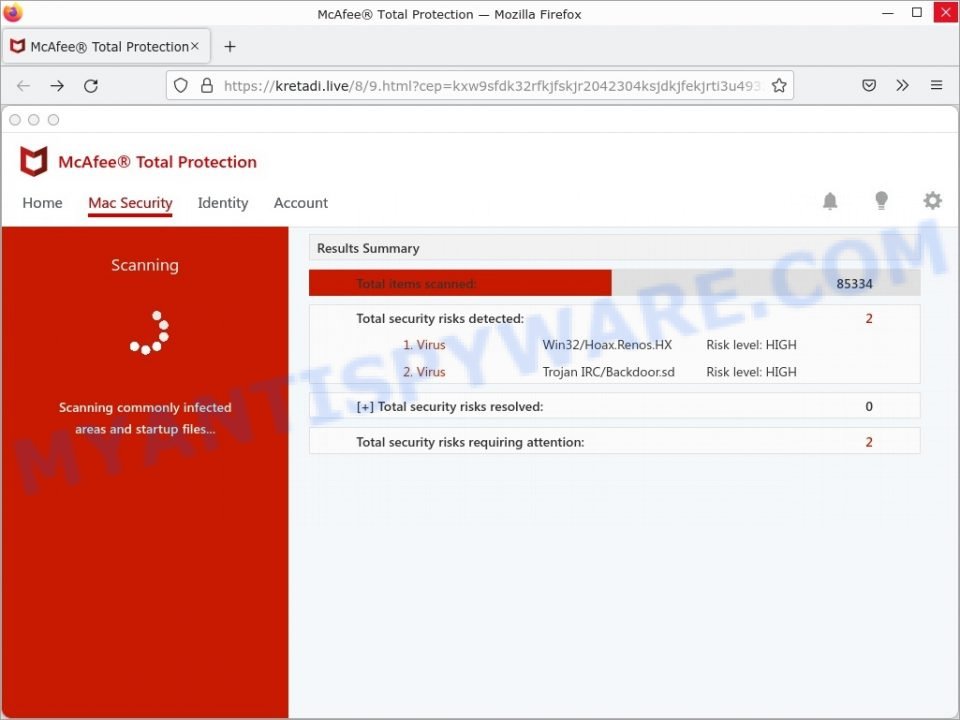Click the Total security risks detected label
Viewport: 960px width, 720px height.
tap(440, 318)
